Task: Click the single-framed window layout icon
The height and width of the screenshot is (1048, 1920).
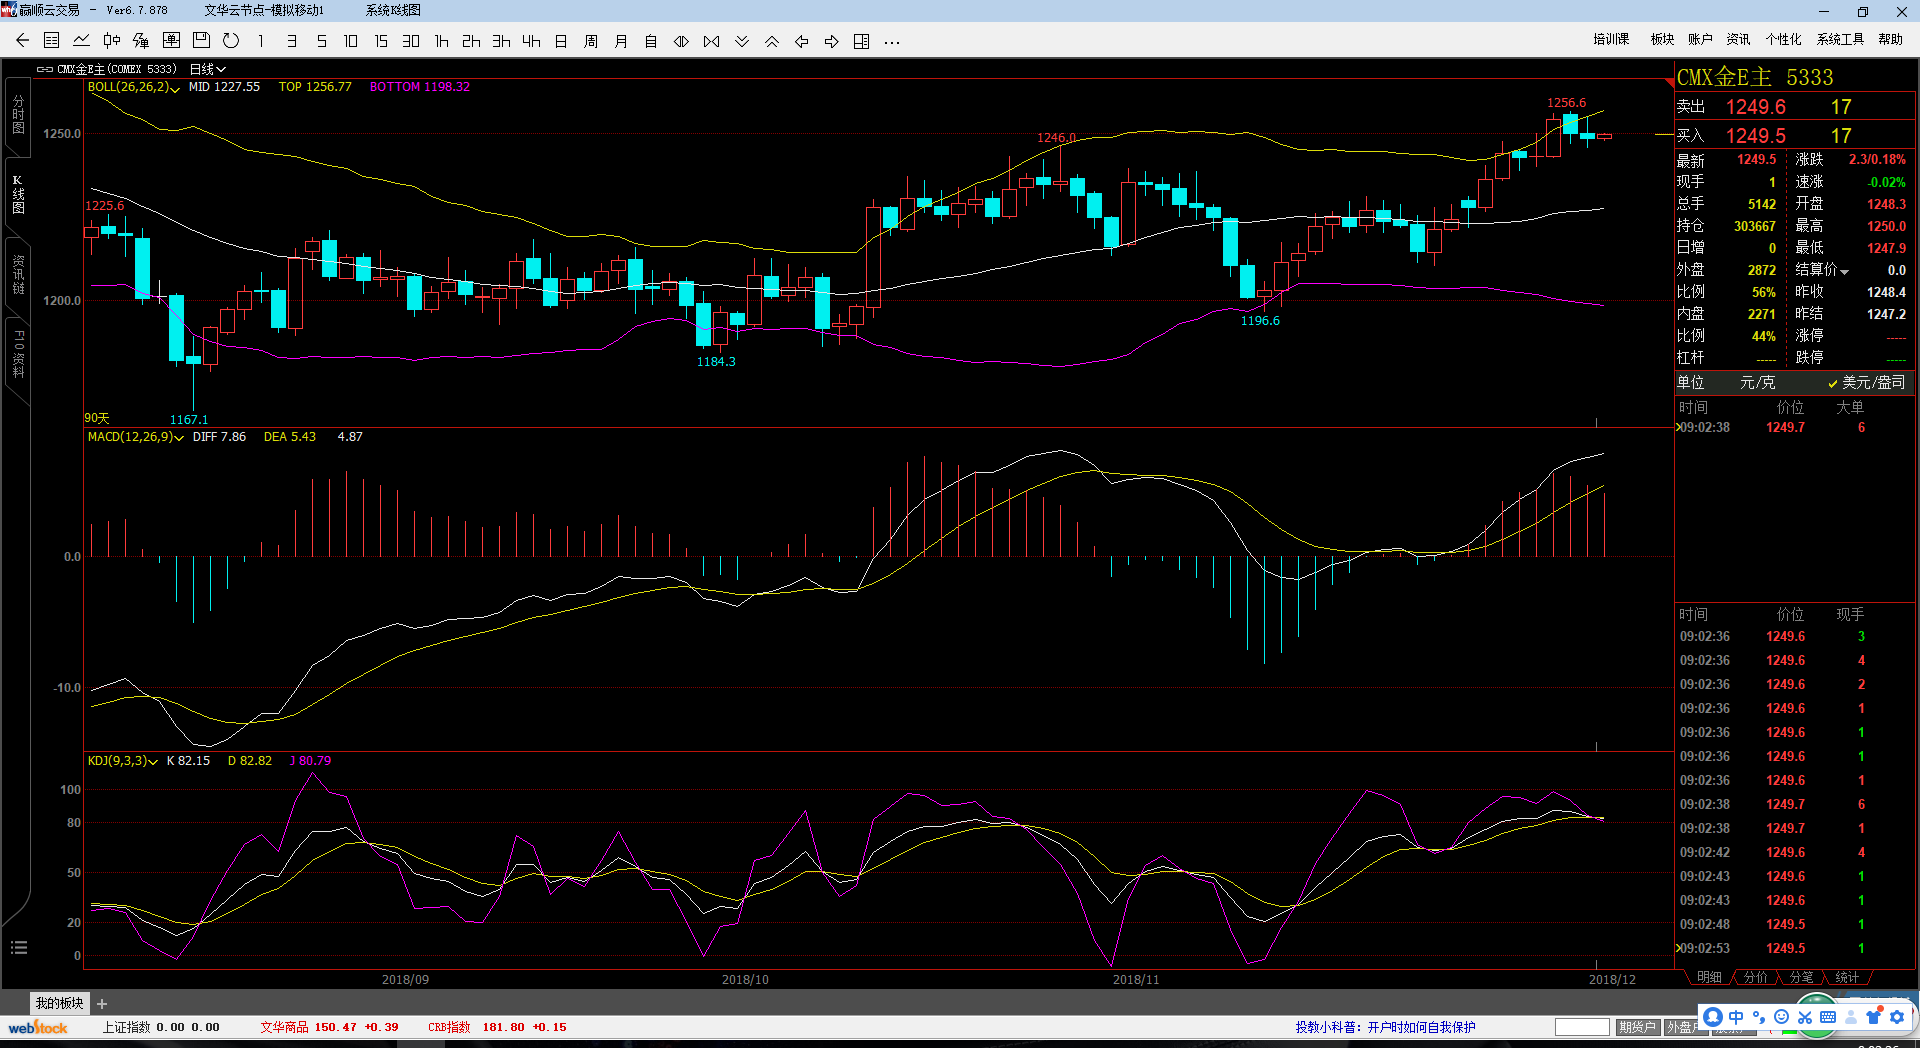Action: pyautogui.click(x=171, y=41)
